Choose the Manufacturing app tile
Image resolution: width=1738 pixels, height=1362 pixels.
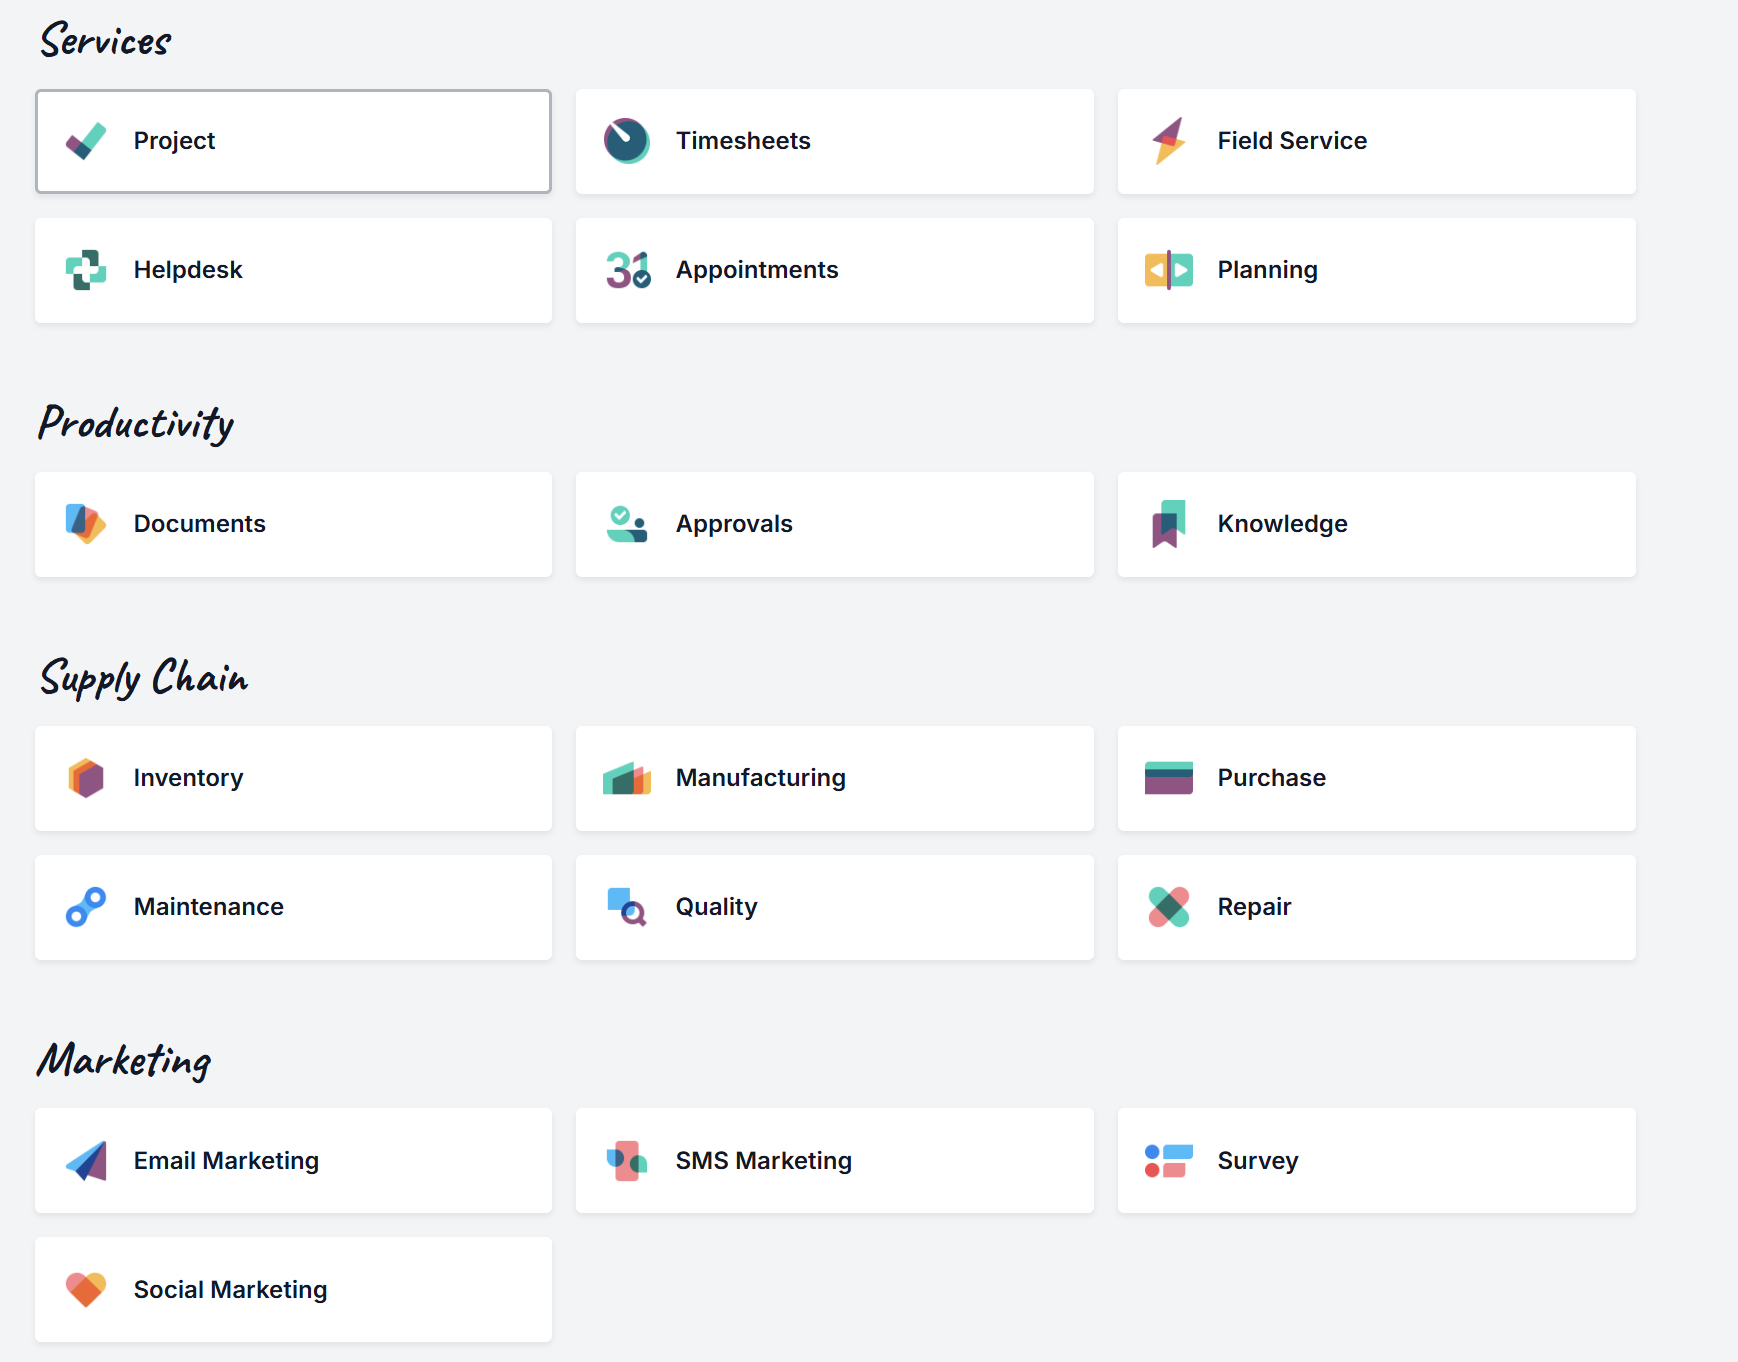(x=834, y=778)
